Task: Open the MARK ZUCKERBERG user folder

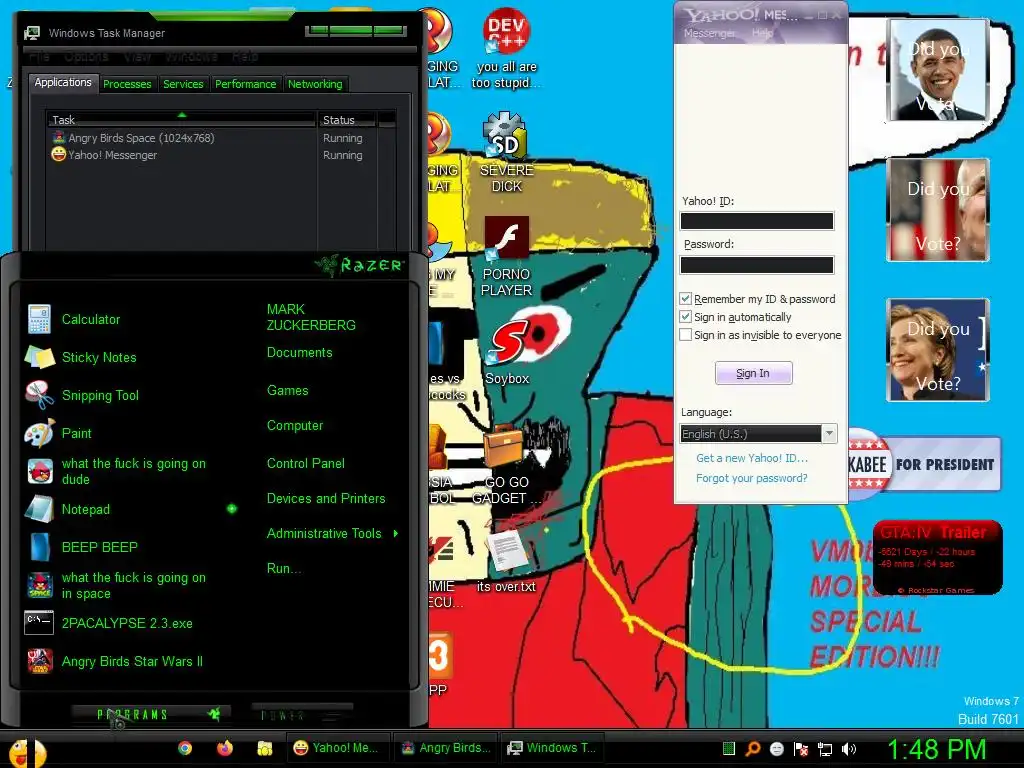Action: pos(311,317)
